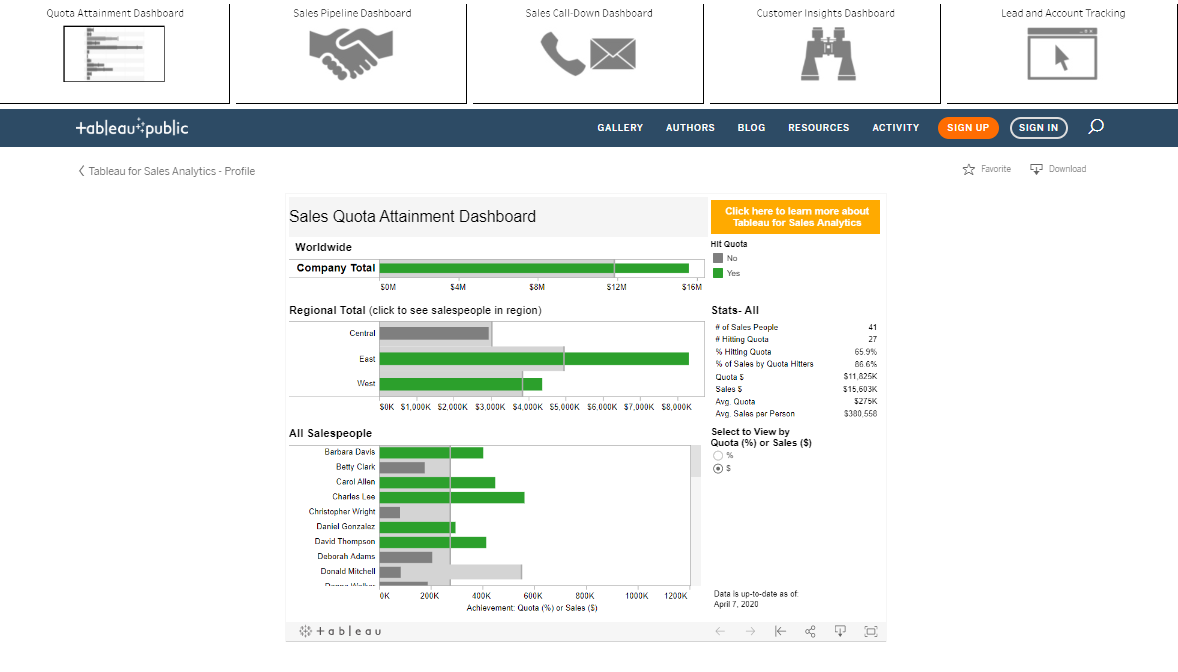Click the Share icon in the dashboard toolbar
Image resolution: width=1178 pixels, height=672 pixels.
tap(810, 631)
